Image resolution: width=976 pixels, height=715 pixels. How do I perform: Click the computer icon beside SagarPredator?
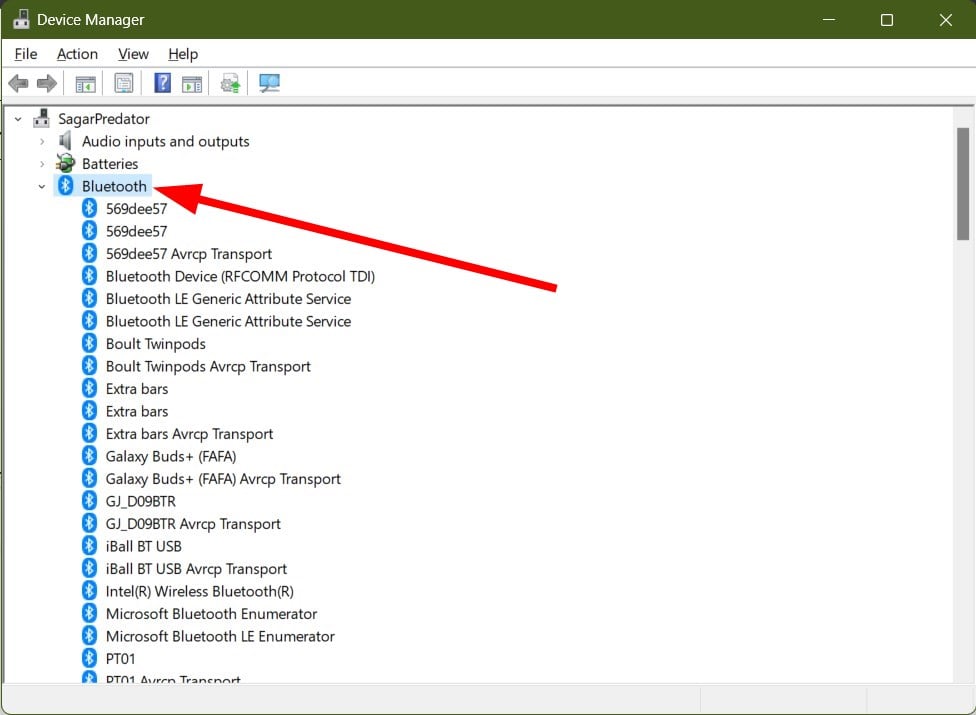[42, 118]
